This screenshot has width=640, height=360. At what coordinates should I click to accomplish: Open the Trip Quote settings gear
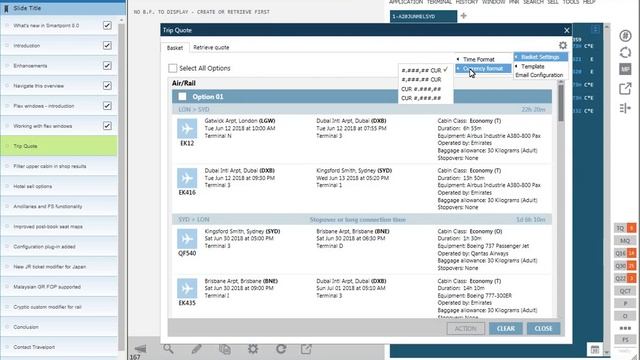click(x=563, y=45)
